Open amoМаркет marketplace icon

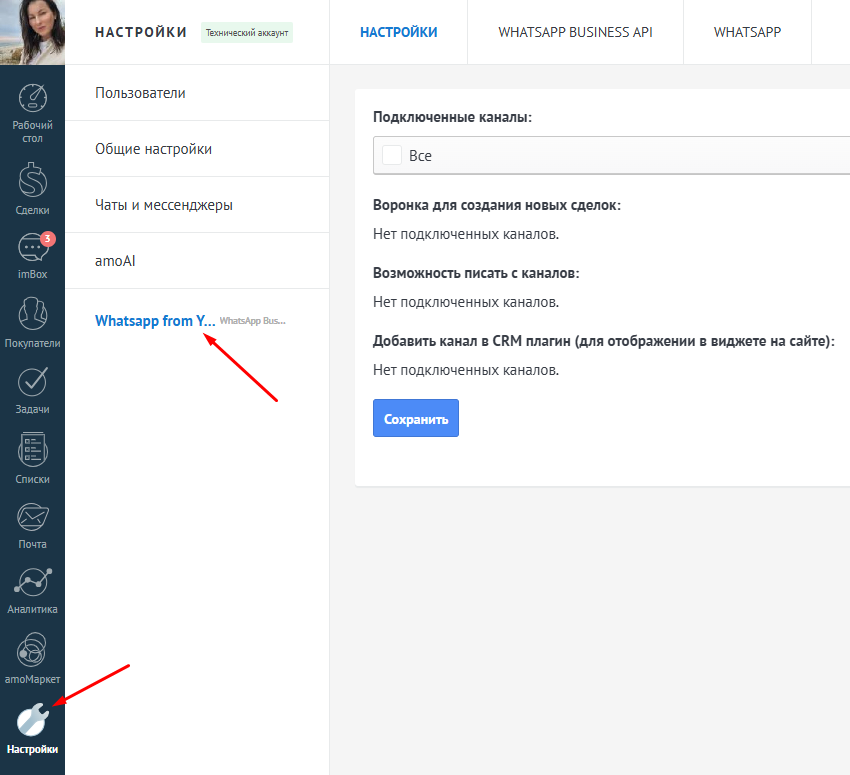coord(32,650)
